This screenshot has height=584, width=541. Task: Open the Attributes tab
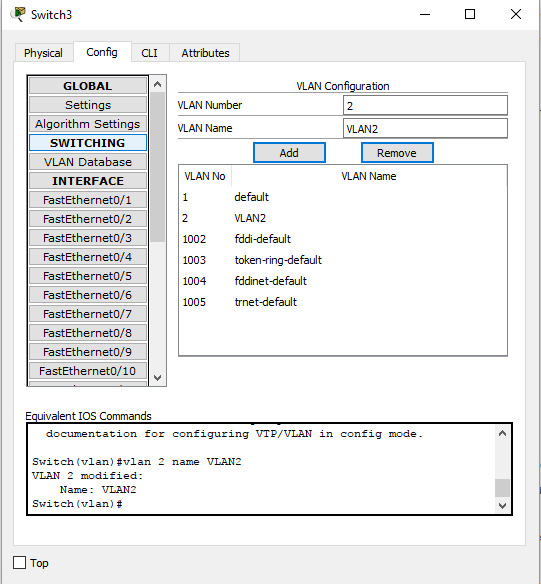[x=205, y=53]
